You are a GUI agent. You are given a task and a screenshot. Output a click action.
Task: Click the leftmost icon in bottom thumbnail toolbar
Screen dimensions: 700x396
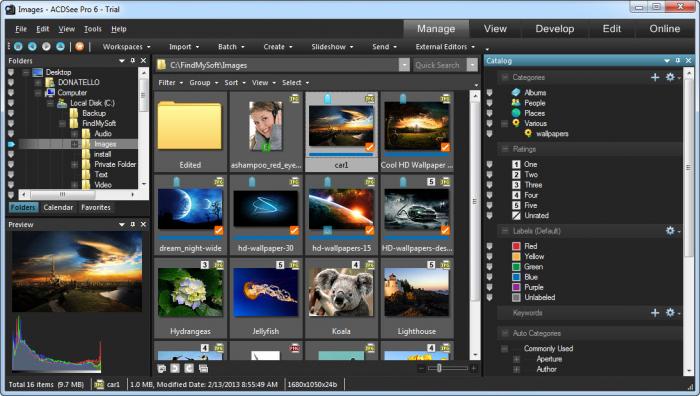point(162,368)
